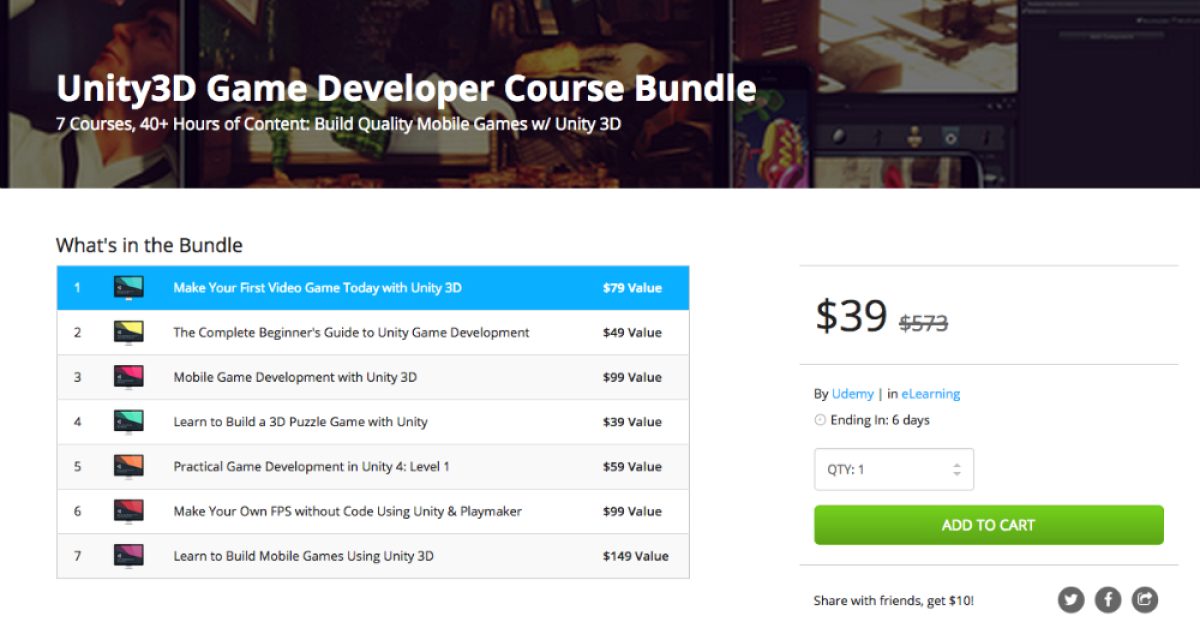Open the eLearning category link

coord(930,394)
